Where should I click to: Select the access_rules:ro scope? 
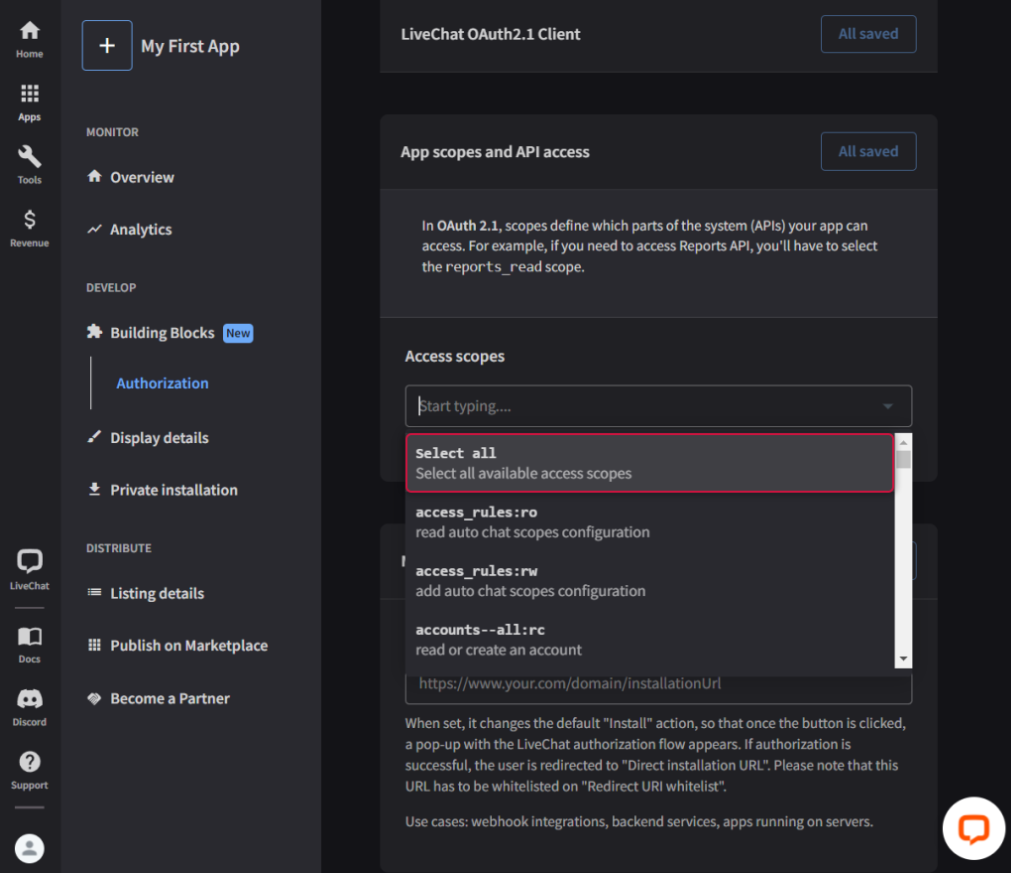(649, 522)
